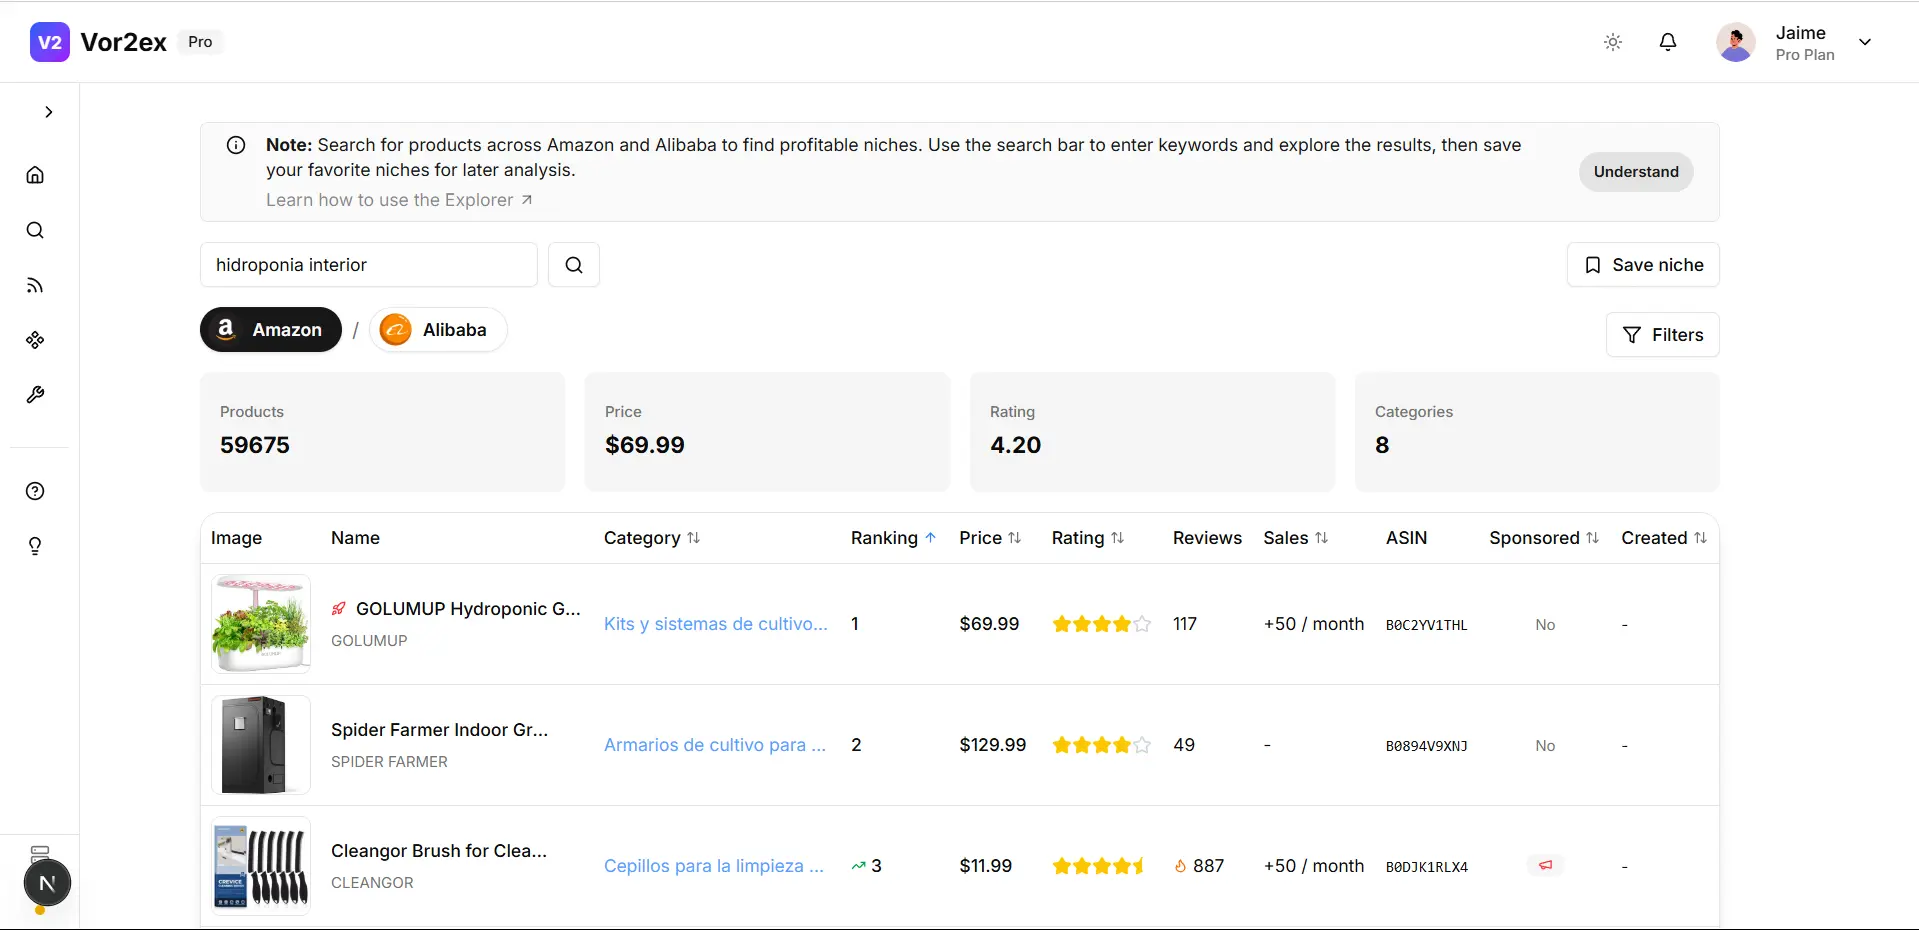Click the GOLUMUP product rating stars
This screenshot has width=1919, height=930.
tap(1101, 624)
